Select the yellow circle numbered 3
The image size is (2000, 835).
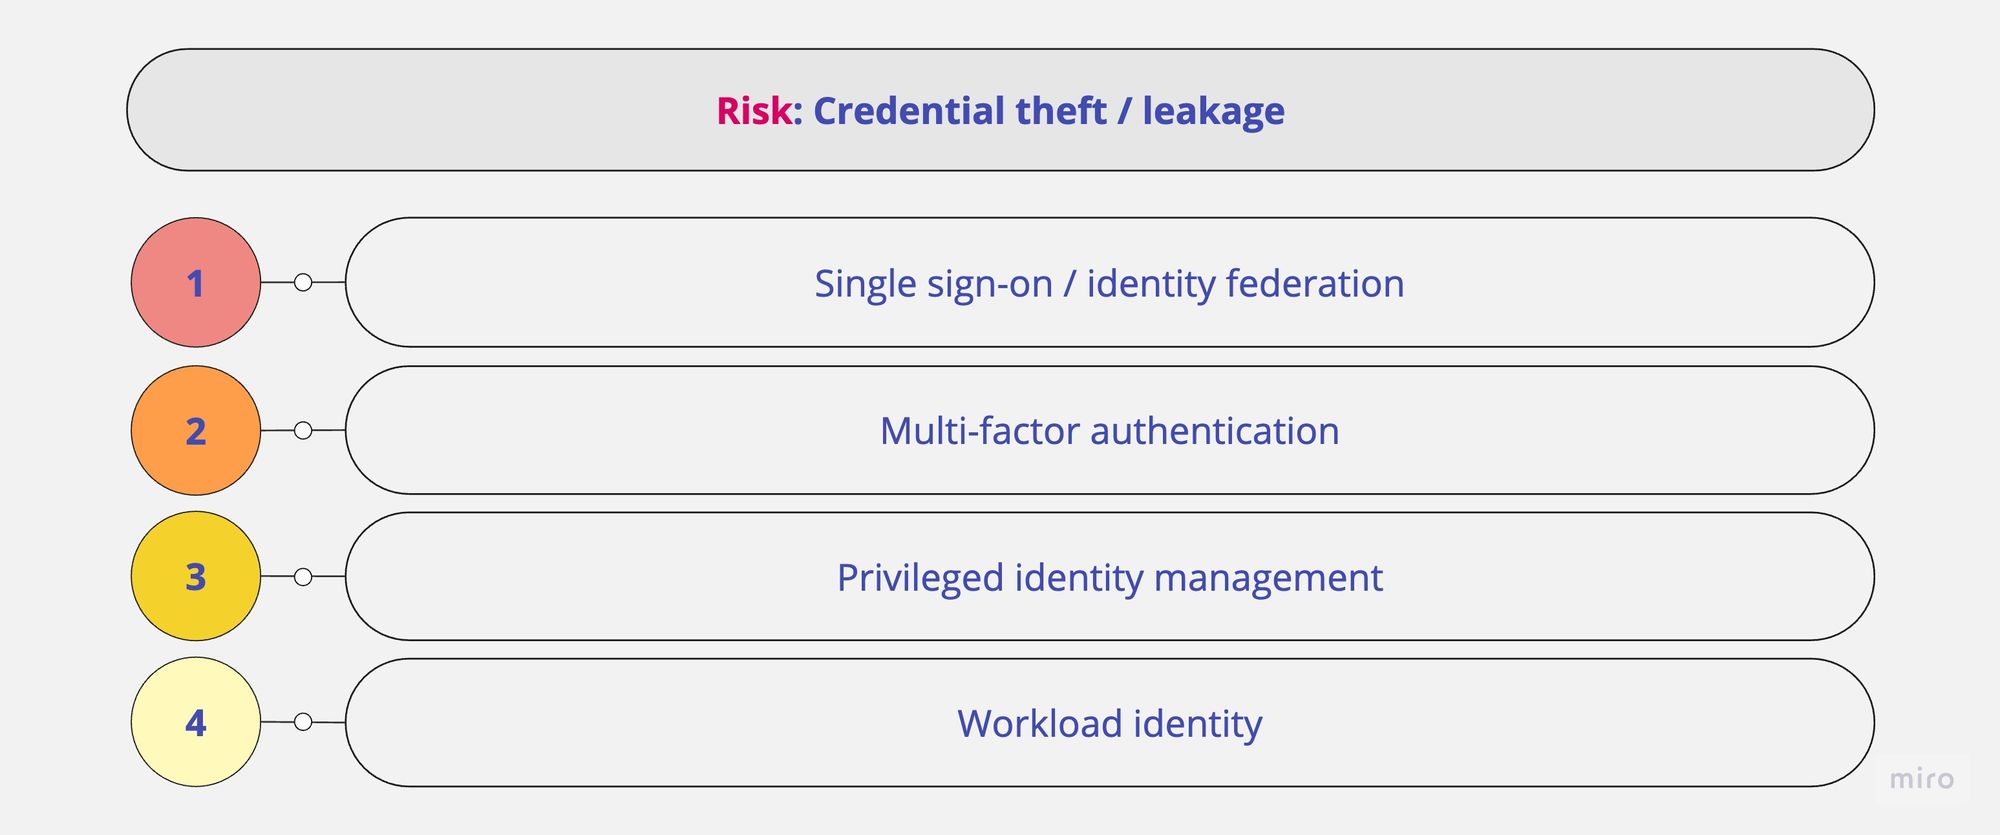(196, 576)
